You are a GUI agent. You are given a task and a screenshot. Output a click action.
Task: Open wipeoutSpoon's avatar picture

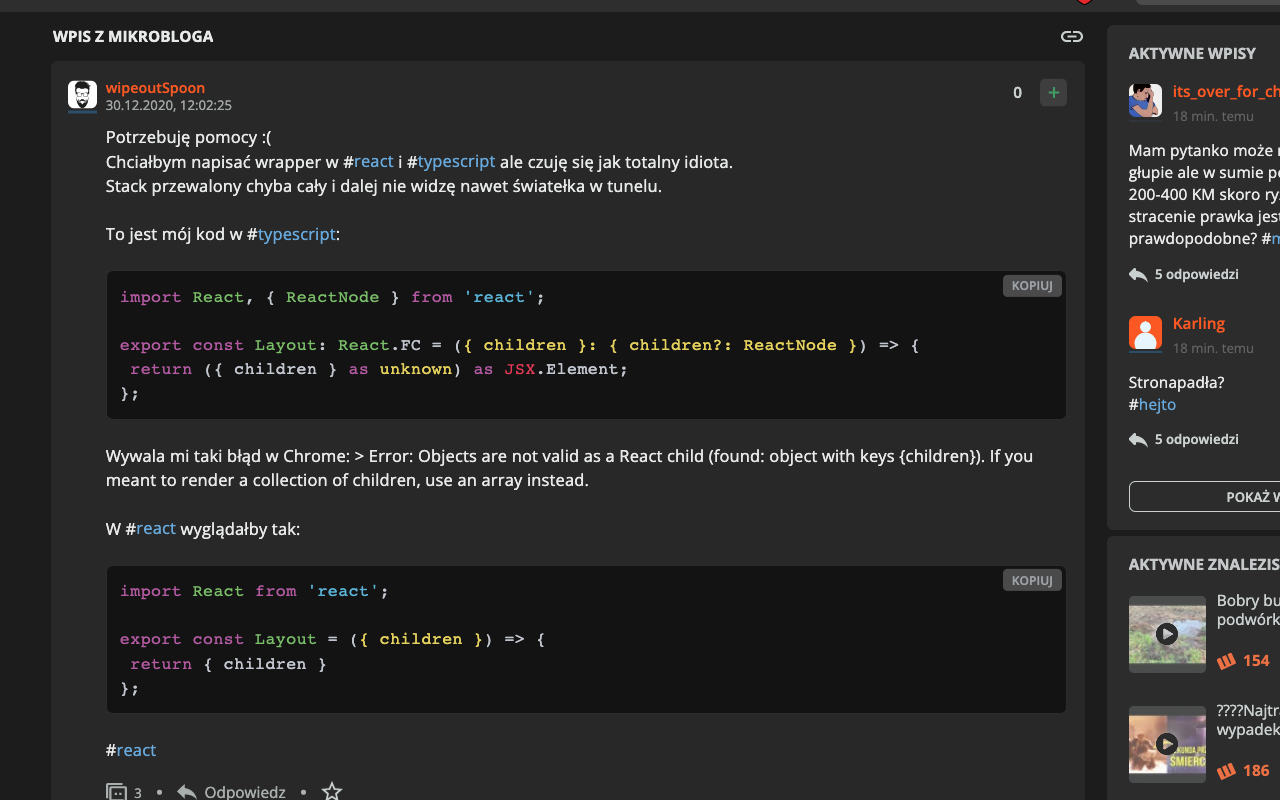(x=82, y=96)
